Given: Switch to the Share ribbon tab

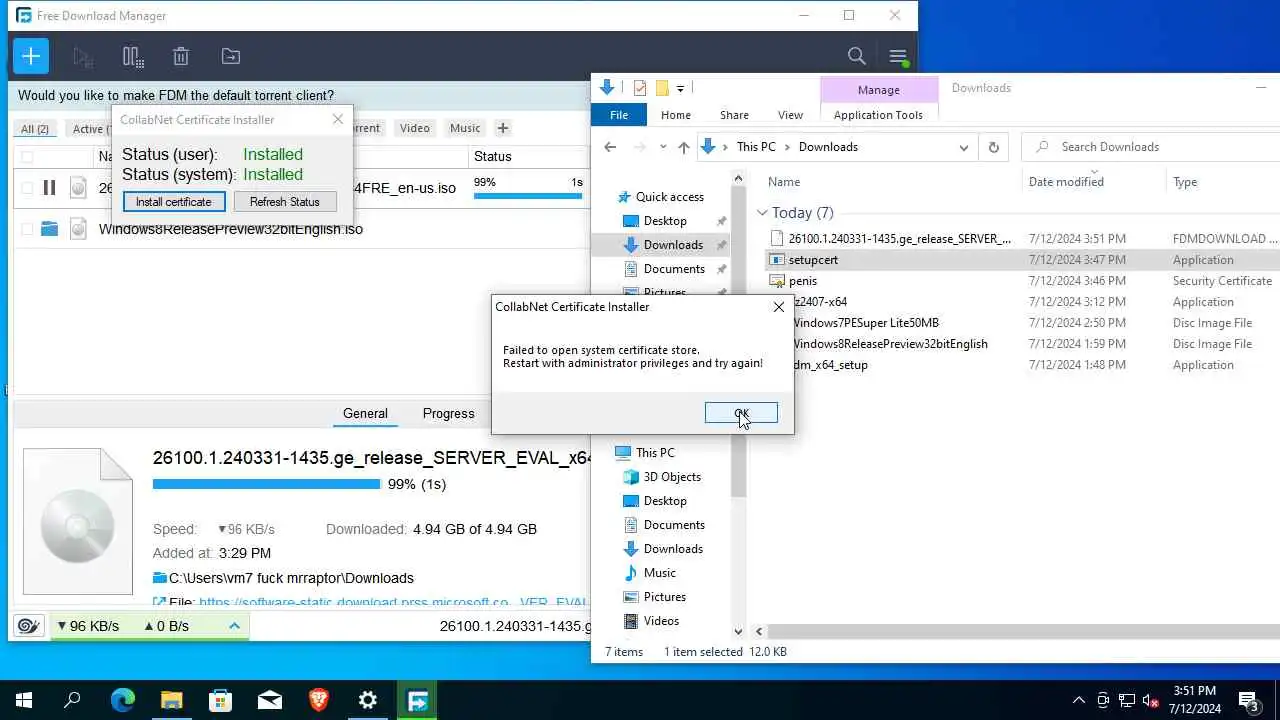Looking at the screenshot, I should (x=734, y=115).
